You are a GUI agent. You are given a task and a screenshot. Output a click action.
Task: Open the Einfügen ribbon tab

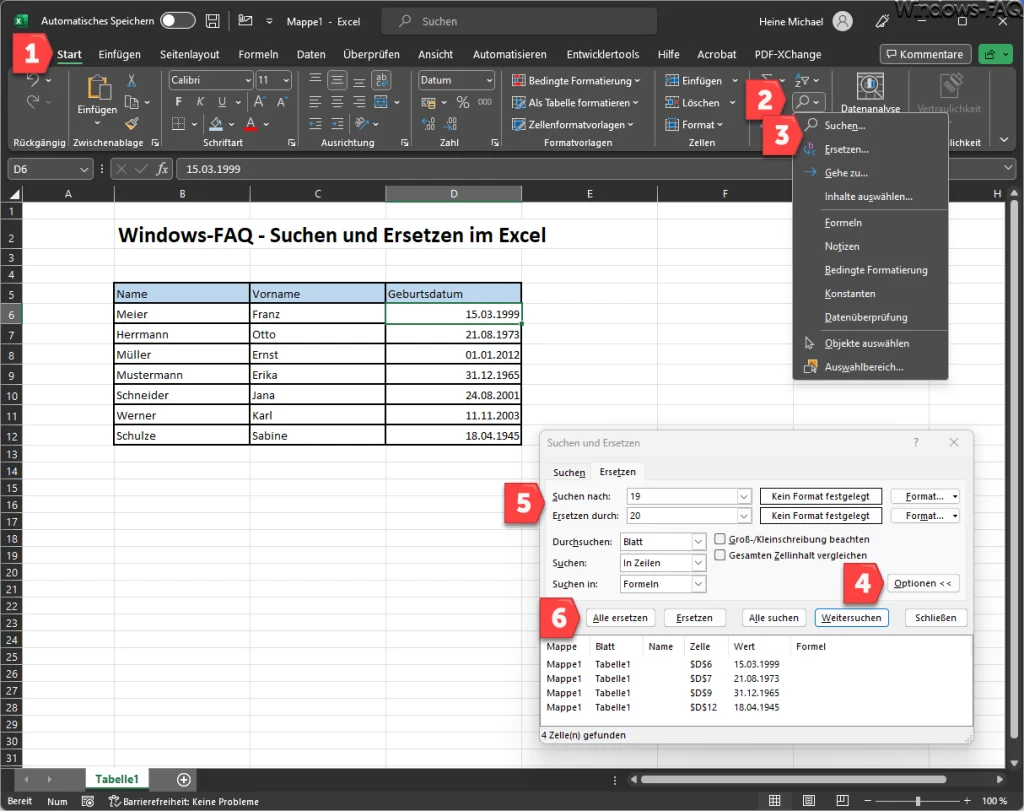click(120, 54)
